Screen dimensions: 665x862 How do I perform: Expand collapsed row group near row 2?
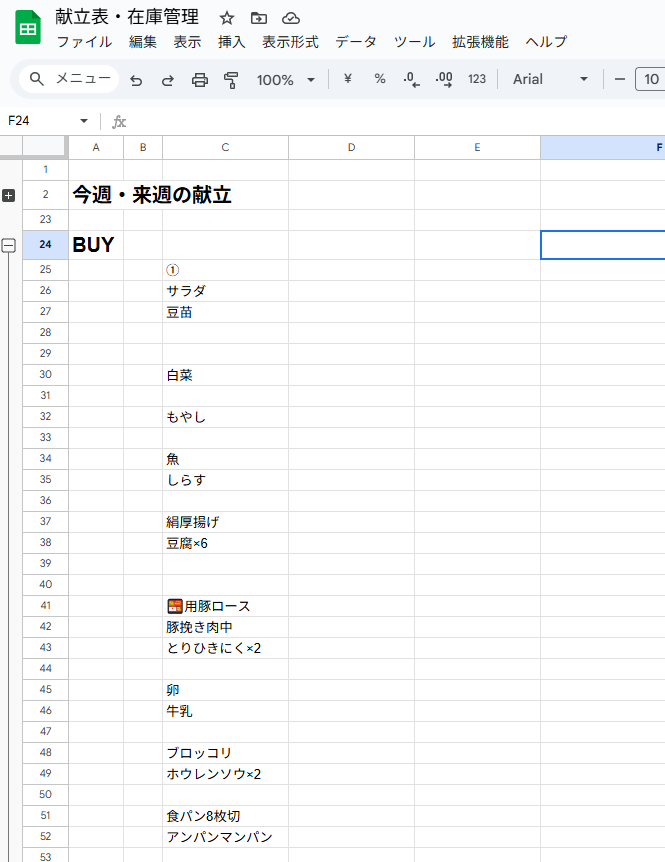tap(8, 195)
